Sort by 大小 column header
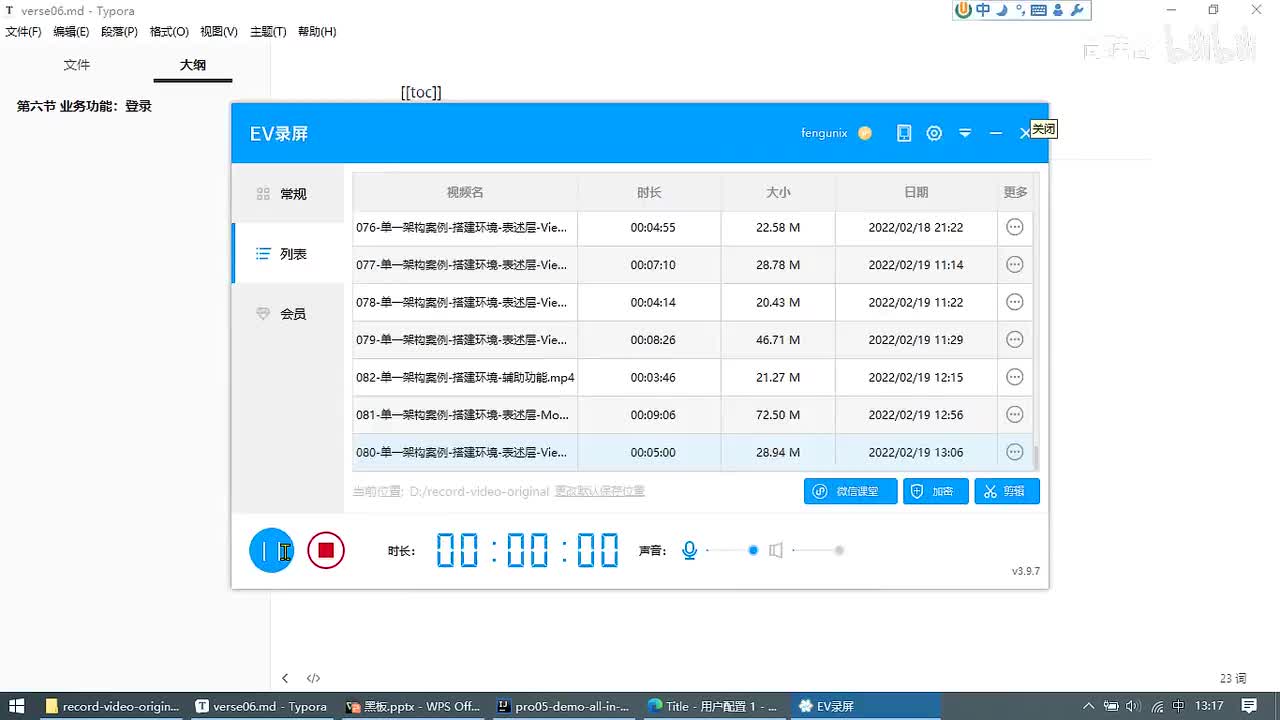Image resolution: width=1280 pixels, height=720 pixels. [778, 192]
